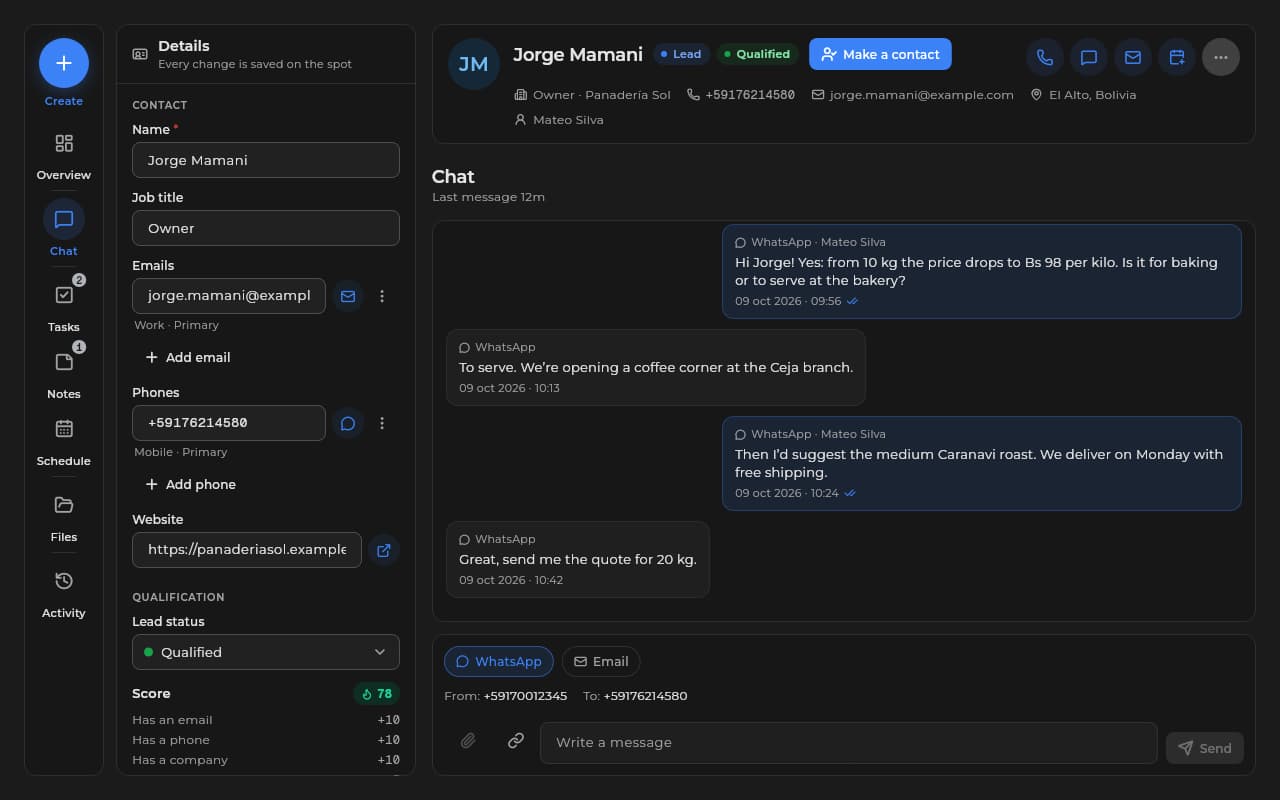
Task: Send the chat message
Action: 1205,748
